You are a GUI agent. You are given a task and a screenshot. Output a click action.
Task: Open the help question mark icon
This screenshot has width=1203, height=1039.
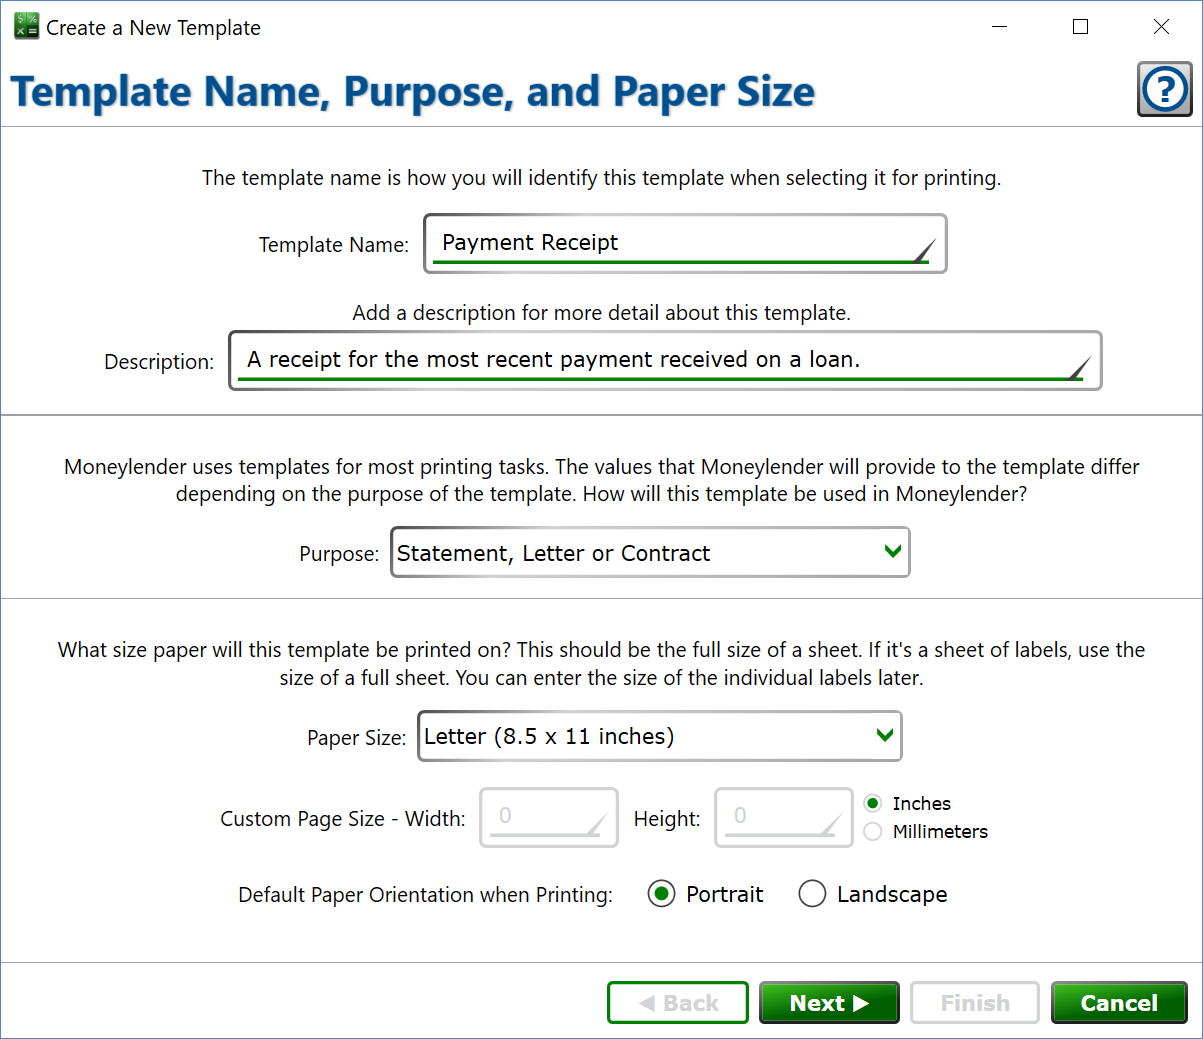1165,89
